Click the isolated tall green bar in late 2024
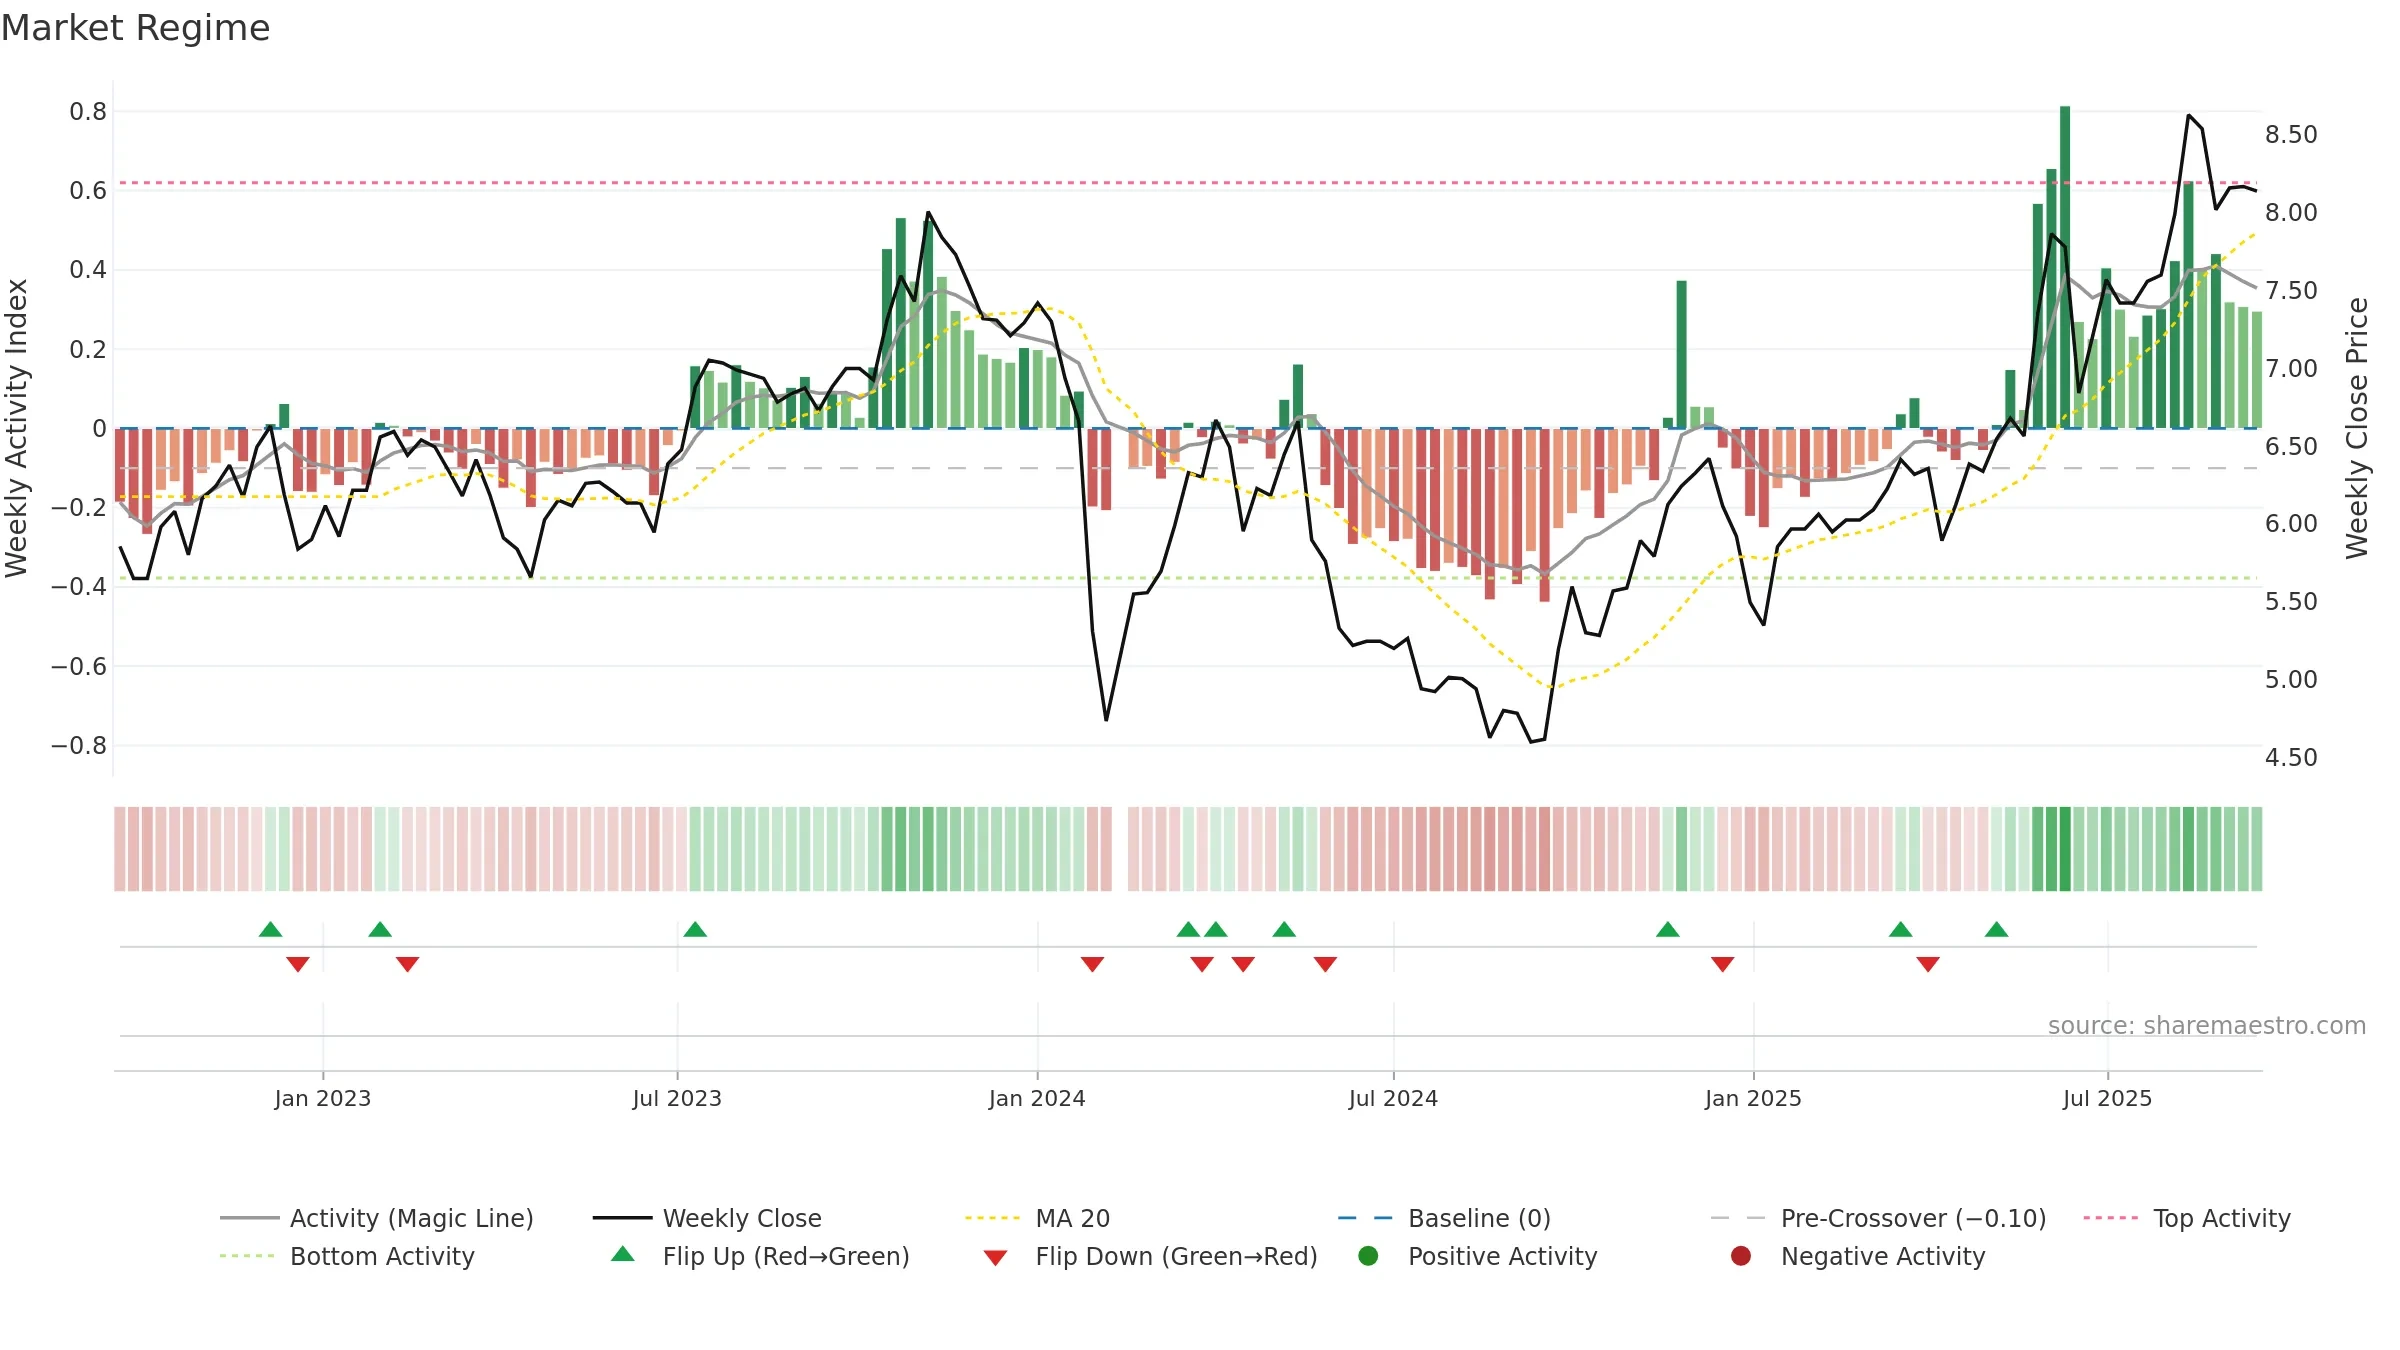This screenshot has height=1350, width=2400. tap(1682, 354)
